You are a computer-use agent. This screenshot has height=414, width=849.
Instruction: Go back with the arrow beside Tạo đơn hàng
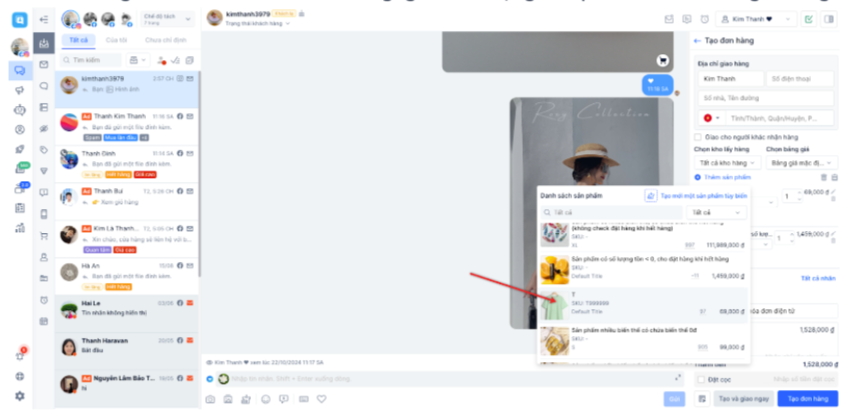pos(697,41)
